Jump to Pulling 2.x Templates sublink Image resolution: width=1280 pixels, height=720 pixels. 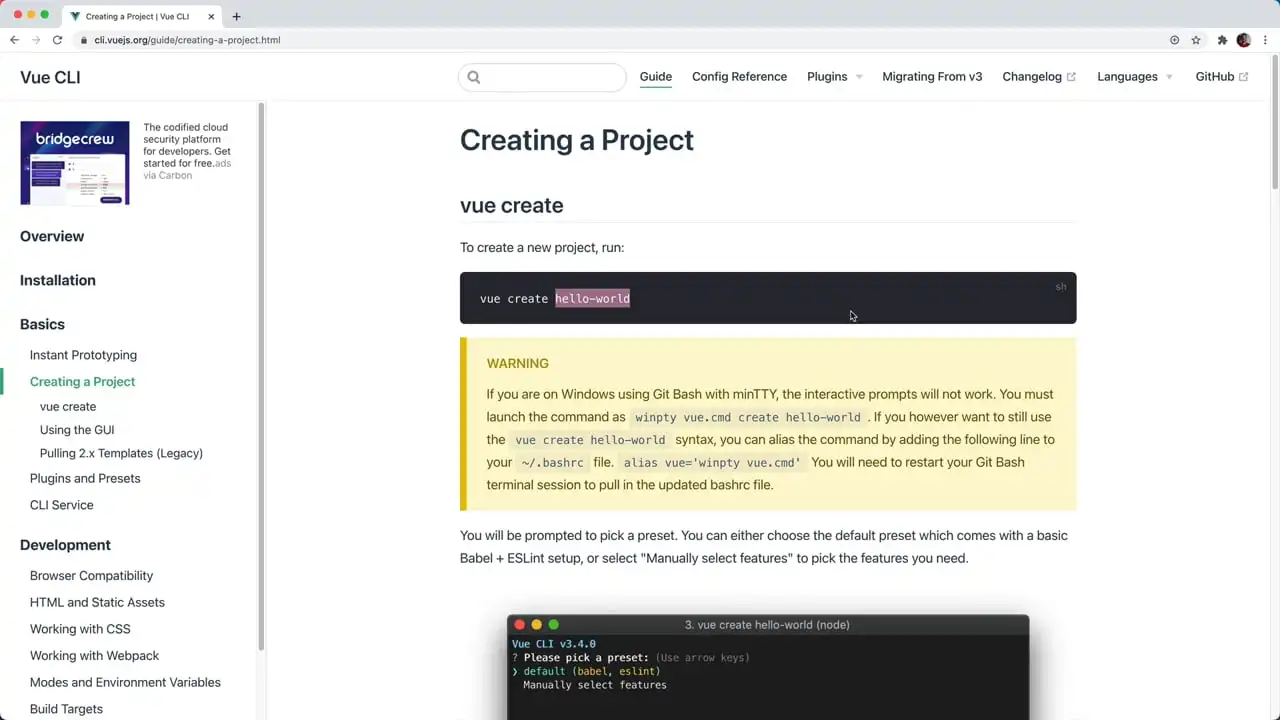pos(121,453)
